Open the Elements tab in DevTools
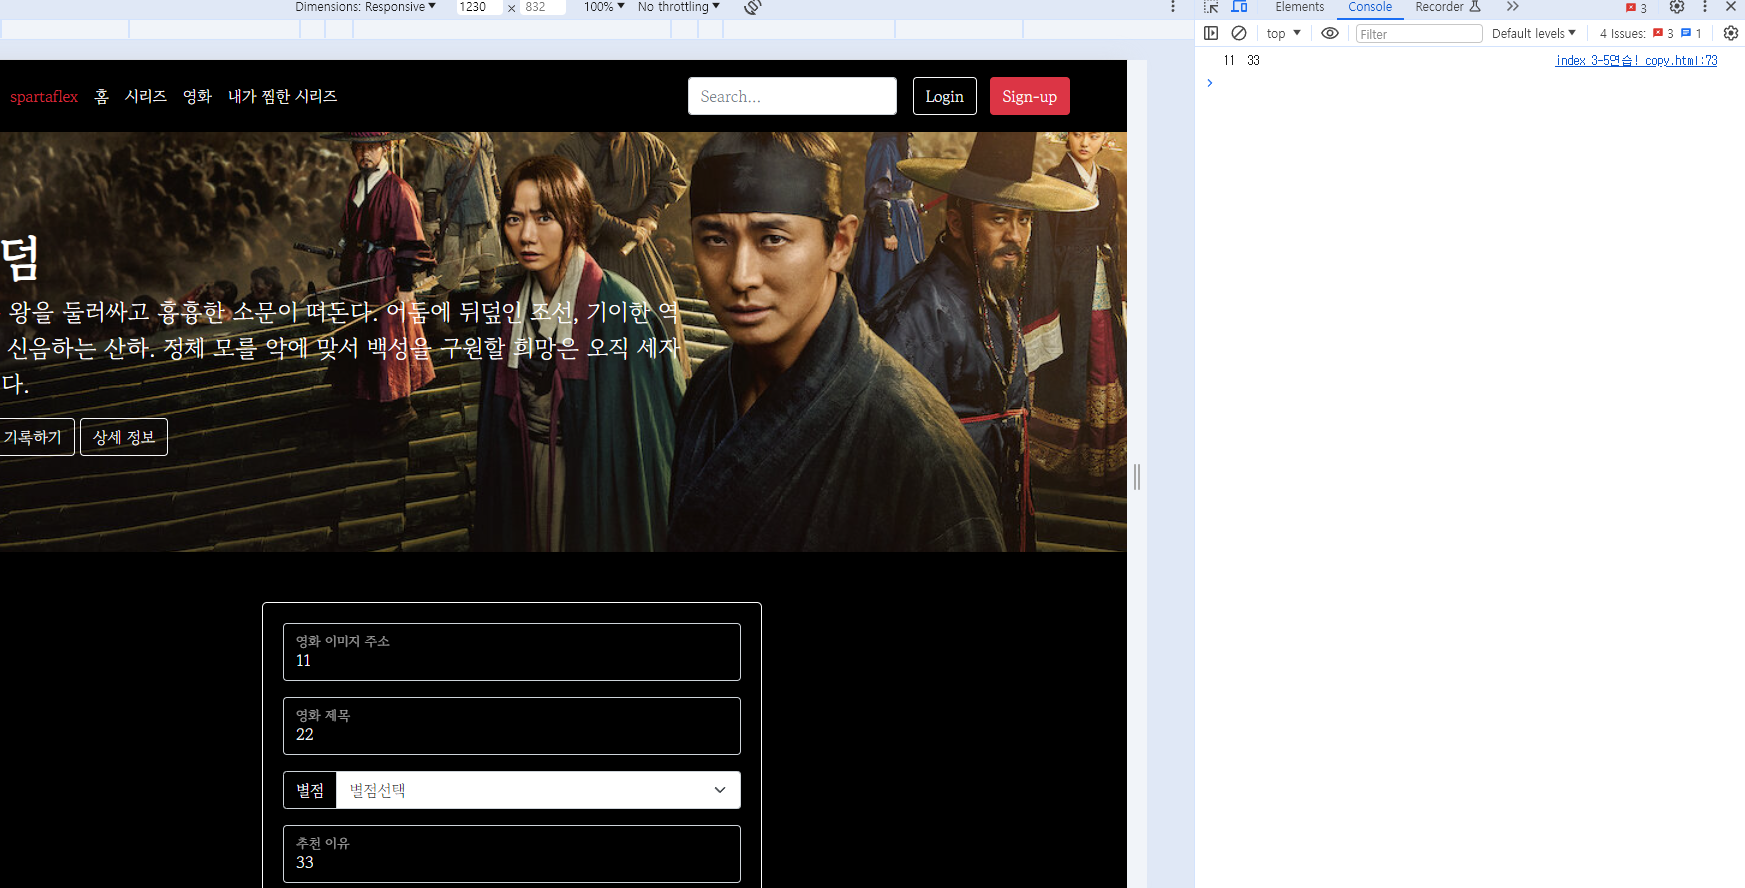The width and height of the screenshot is (1745, 888). (1299, 7)
